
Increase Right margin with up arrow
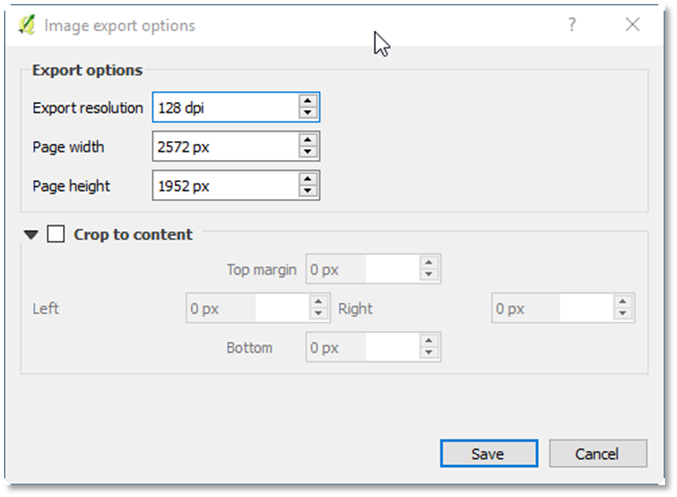(623, 303)
